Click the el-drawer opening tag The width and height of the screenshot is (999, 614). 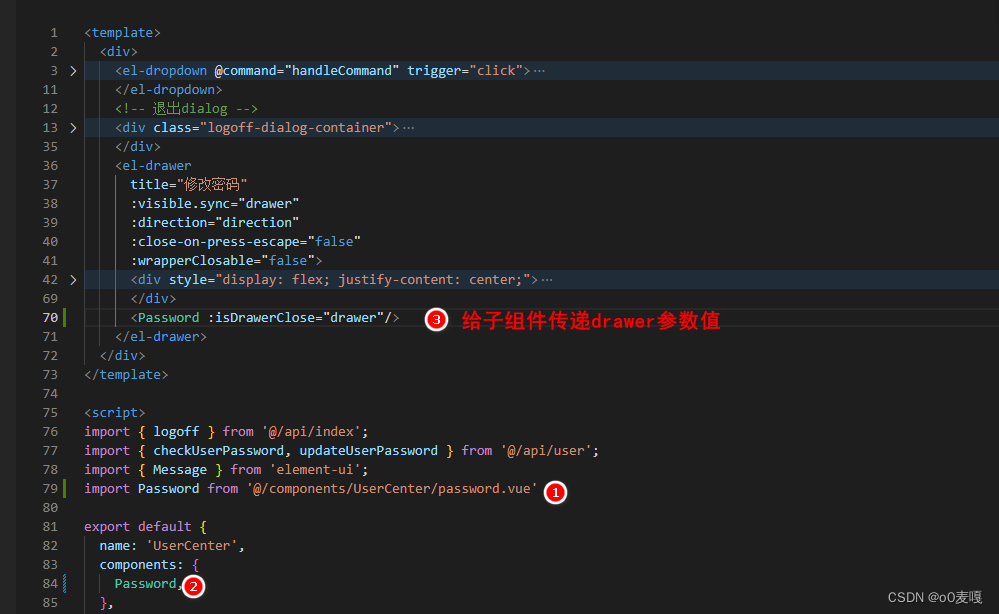[153, 166]
